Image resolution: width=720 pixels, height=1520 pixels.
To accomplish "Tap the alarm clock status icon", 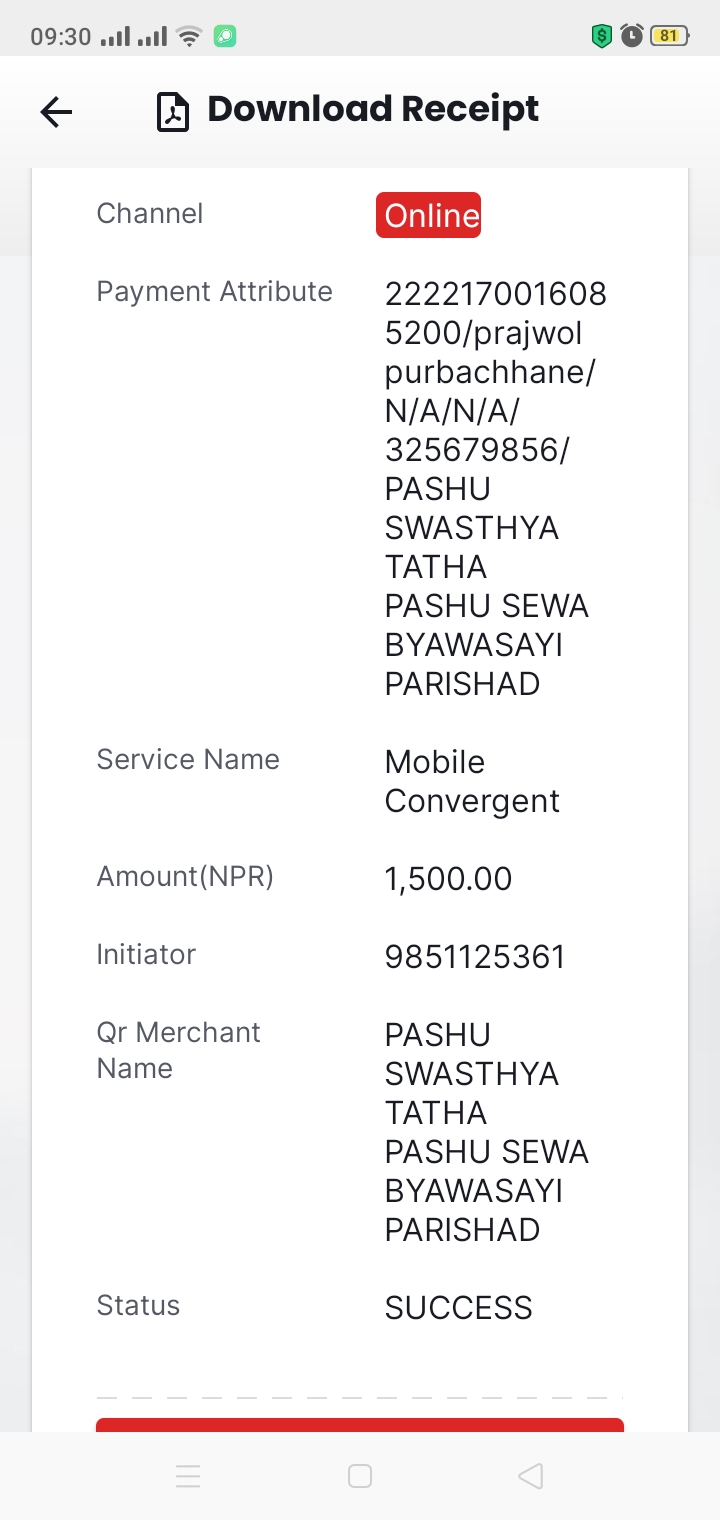I will point(632,37).
